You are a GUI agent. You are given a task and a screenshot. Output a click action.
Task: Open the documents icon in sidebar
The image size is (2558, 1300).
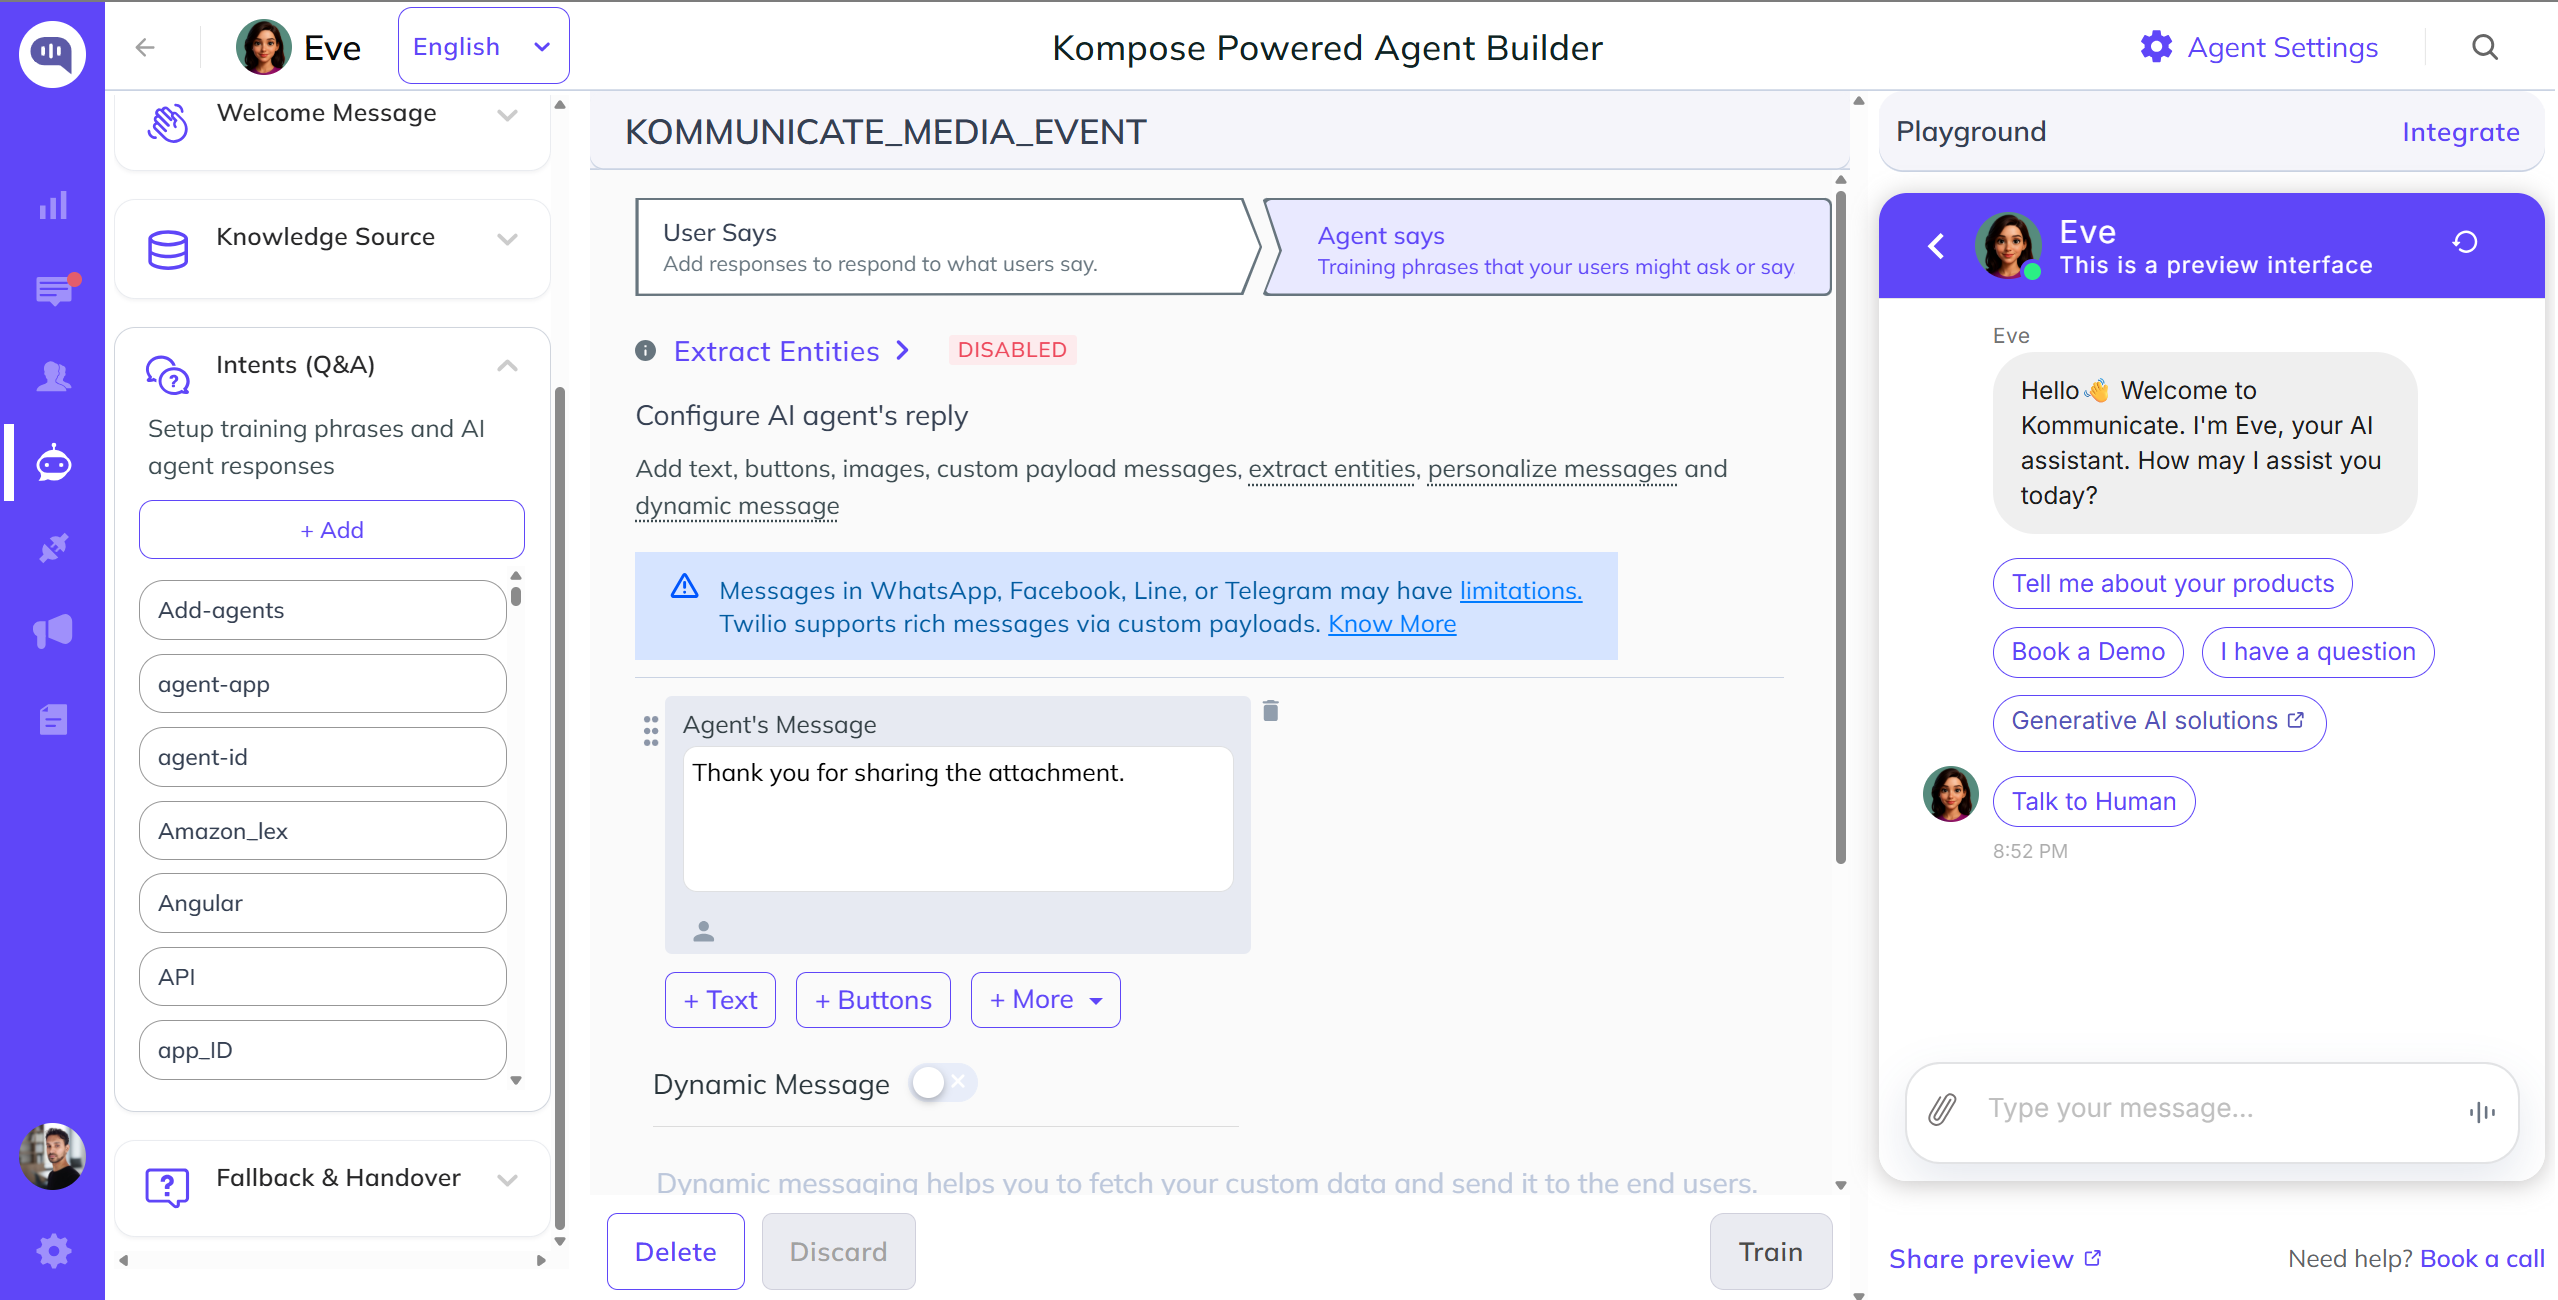tap(54, 719)
